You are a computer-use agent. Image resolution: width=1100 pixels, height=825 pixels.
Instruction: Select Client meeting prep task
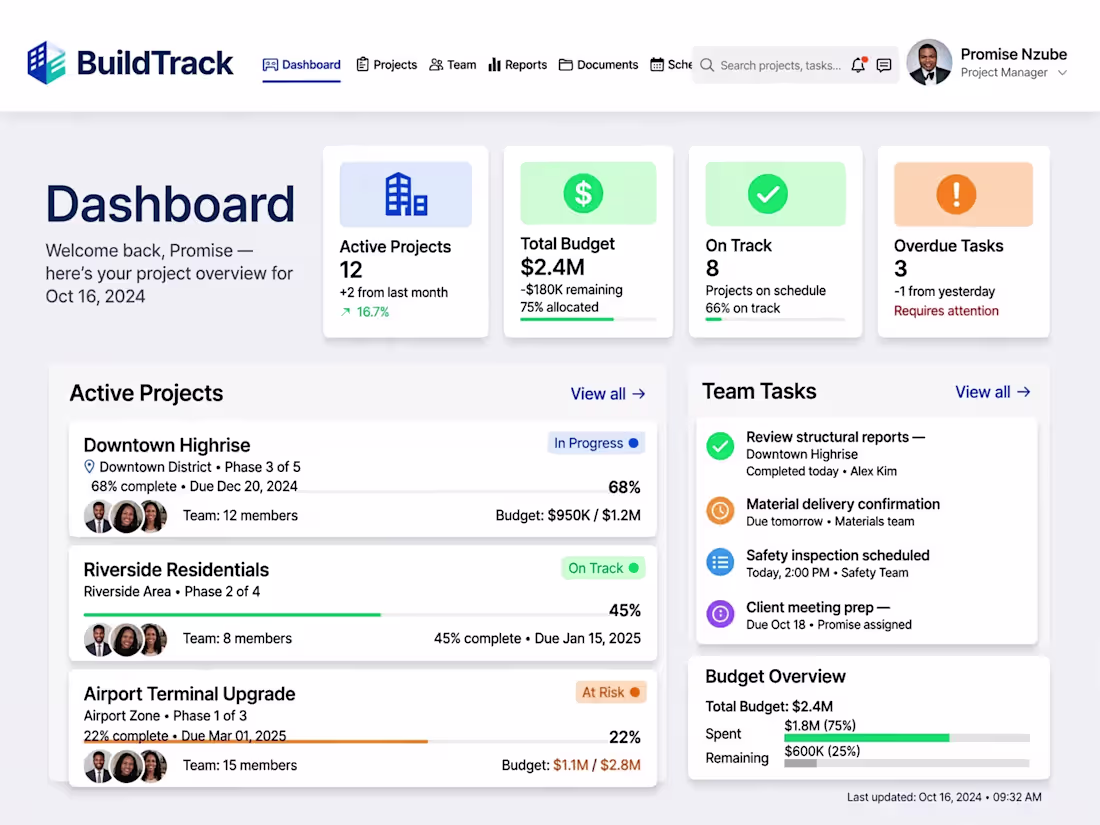tap(817, 608)
